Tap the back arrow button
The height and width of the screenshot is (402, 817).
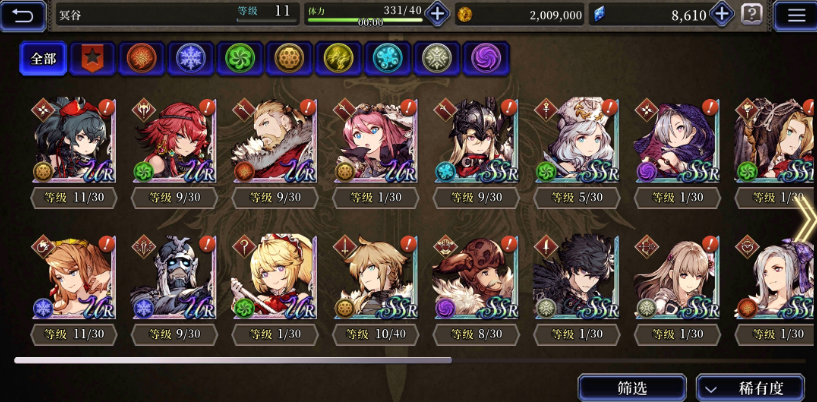[x=23, y=15]
